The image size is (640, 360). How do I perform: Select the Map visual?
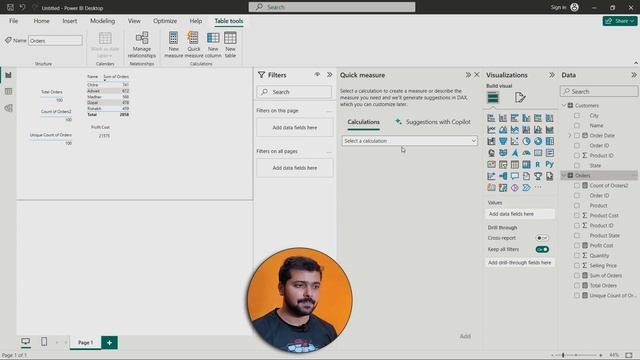[x=491, y=153]
